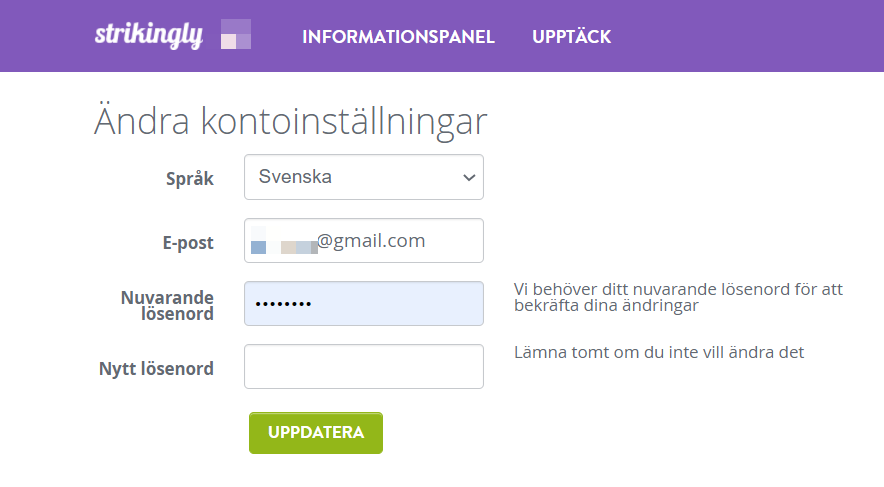Click the Nytt lösenord label
This screenshot has width=884, height=487.
pos(156,369)
